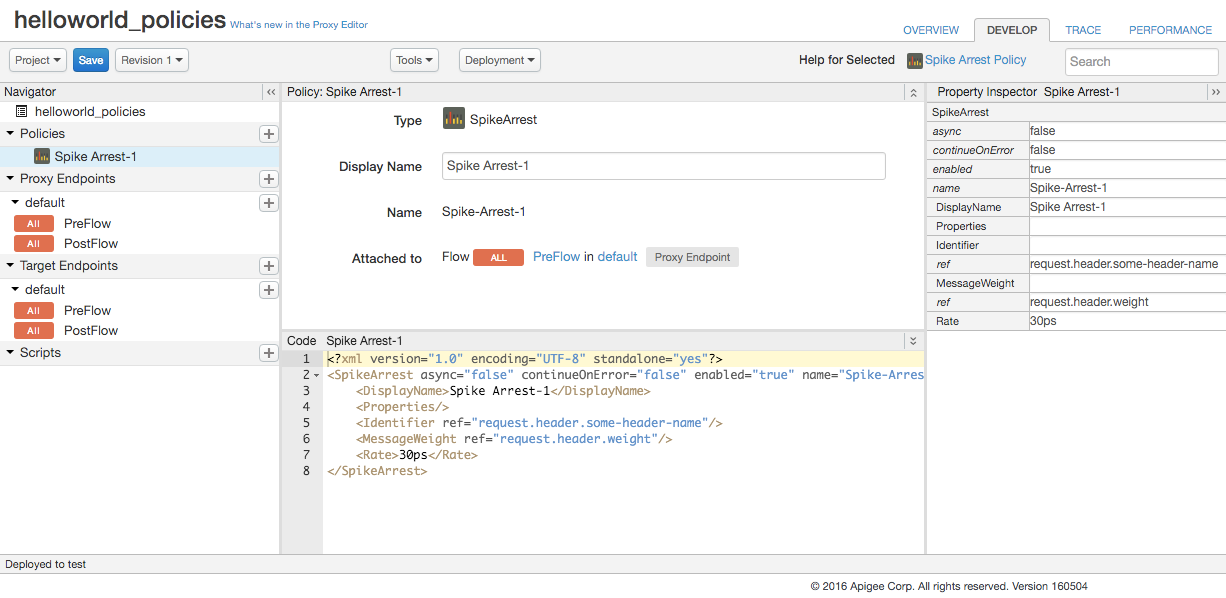Screen dimensions: 1226x598
Task: Collapse the Policy Spike Arrest-1 pane chevron
Action: click(x=912, y=92)
